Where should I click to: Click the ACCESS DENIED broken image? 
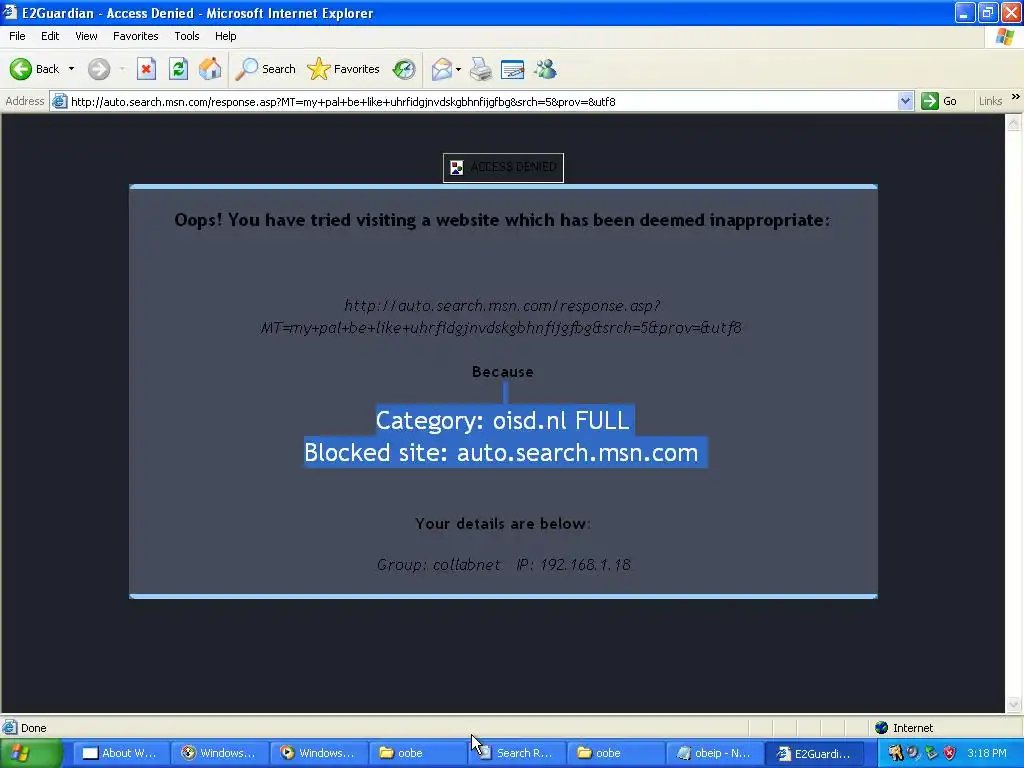click(504, 167)
